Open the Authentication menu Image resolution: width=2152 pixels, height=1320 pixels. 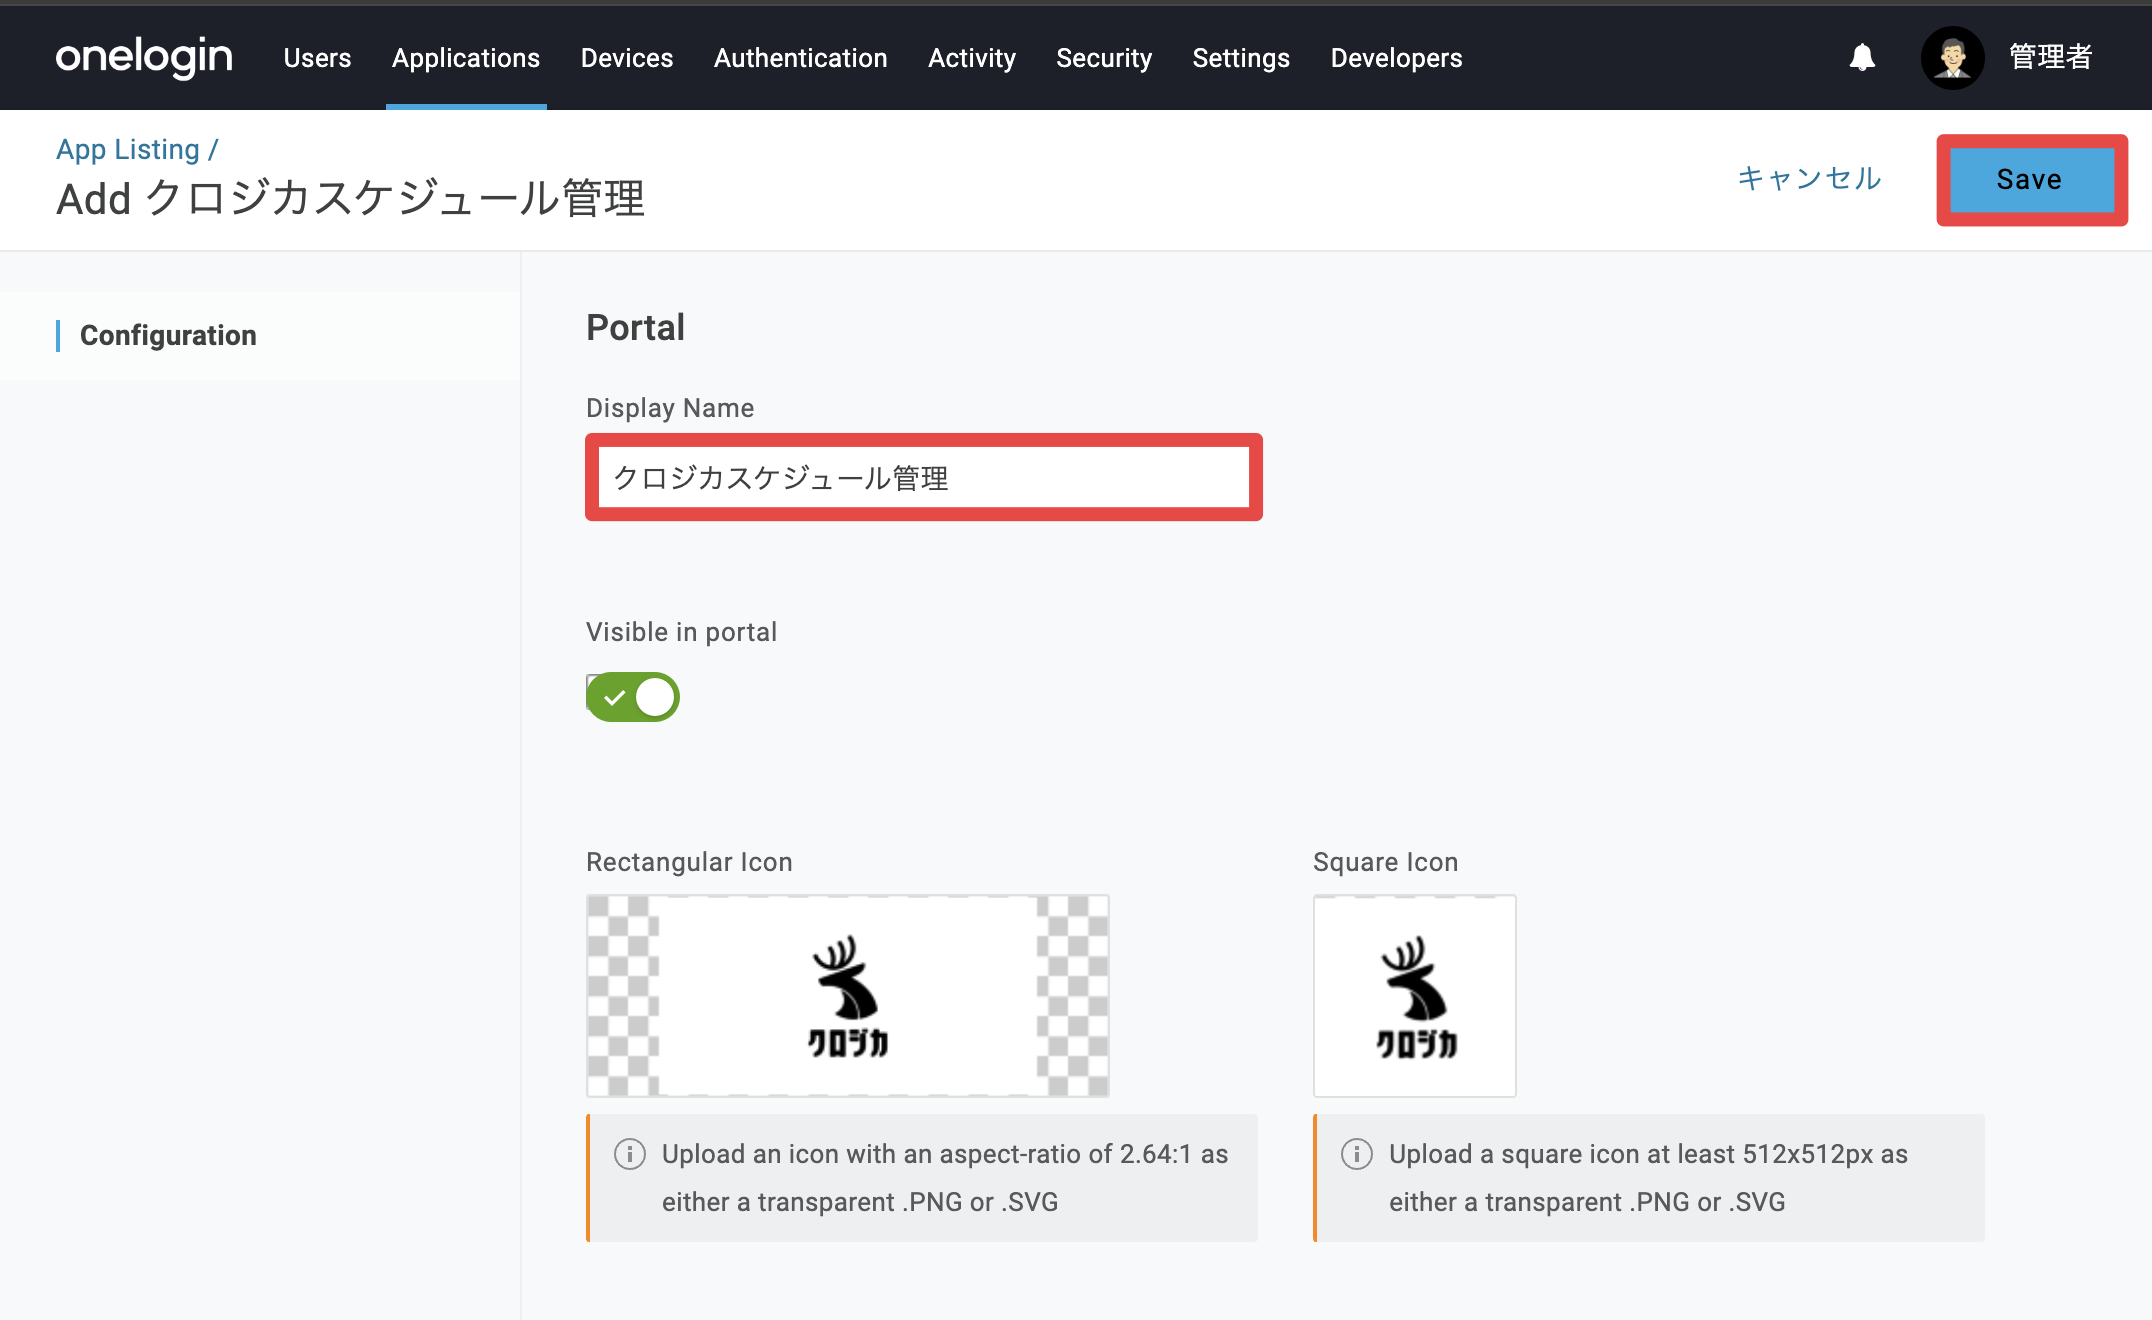800,58
